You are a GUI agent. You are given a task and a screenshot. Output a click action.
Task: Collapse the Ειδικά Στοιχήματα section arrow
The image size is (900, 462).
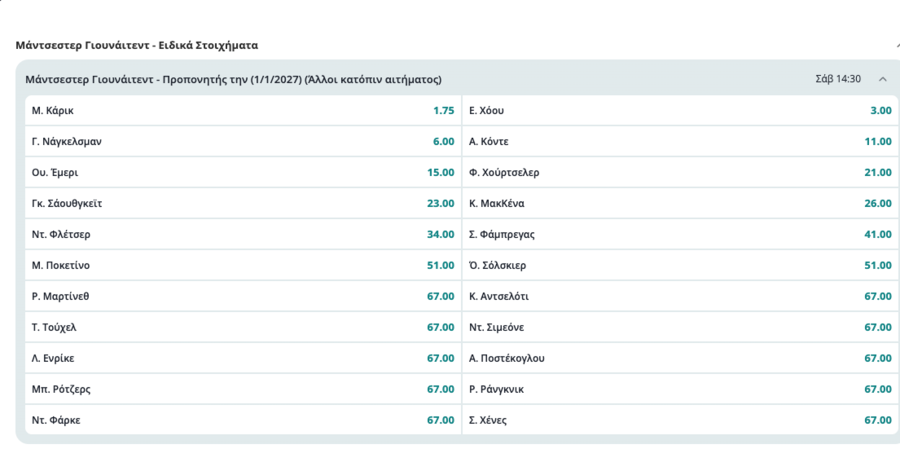coord(897,45)
